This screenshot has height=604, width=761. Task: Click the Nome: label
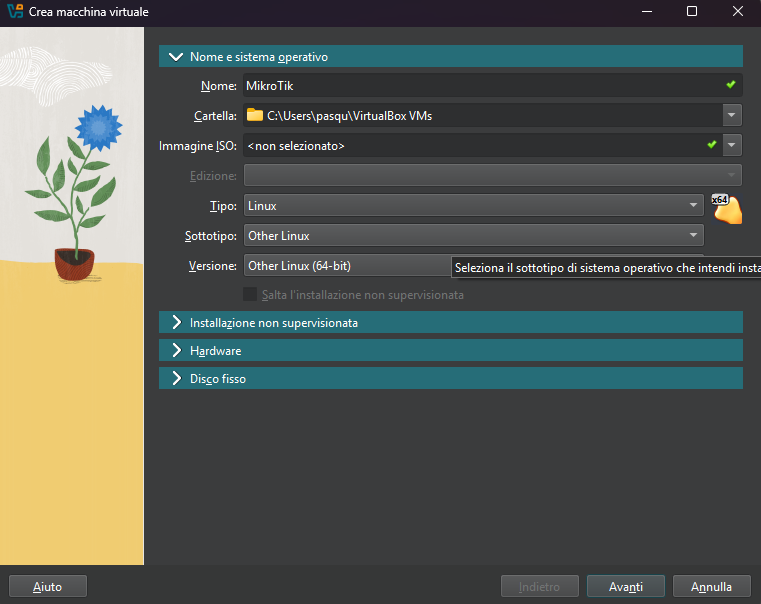coord(218,86)
